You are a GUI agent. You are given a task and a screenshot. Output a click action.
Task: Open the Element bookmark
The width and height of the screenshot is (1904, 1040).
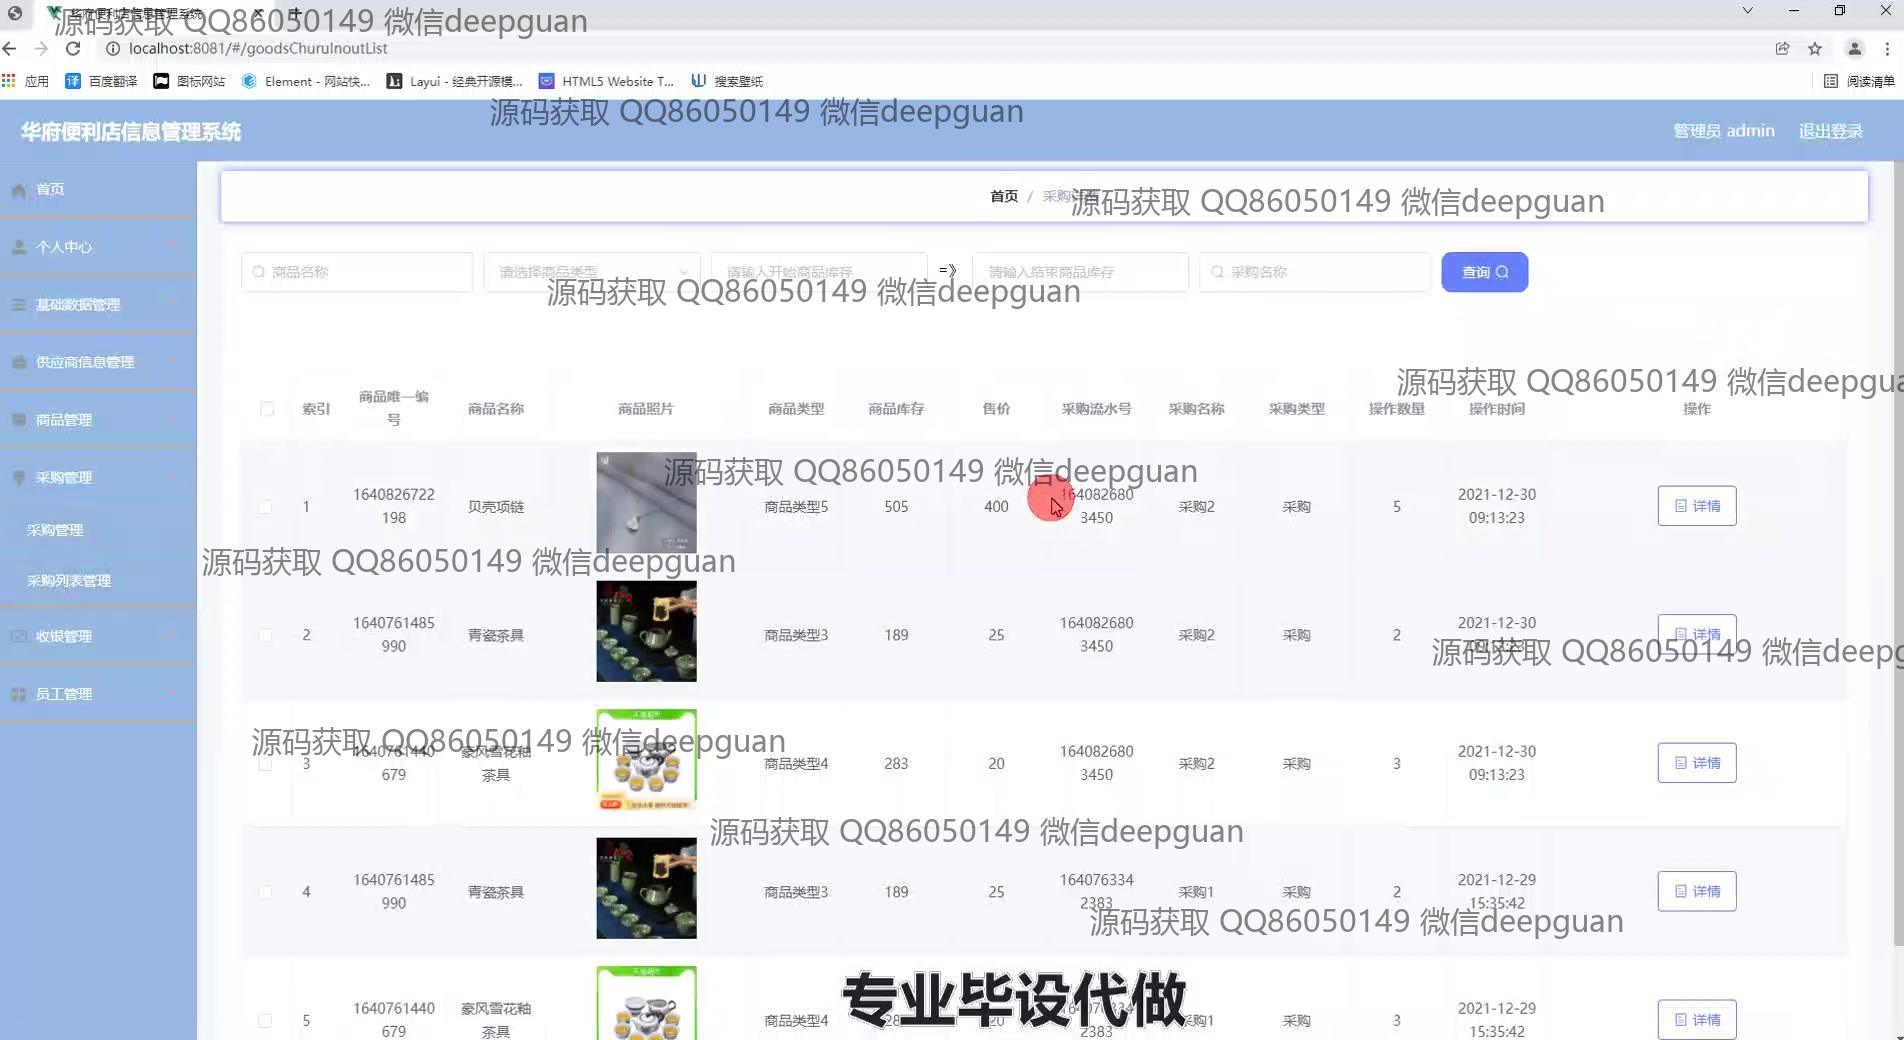point(306,81)
